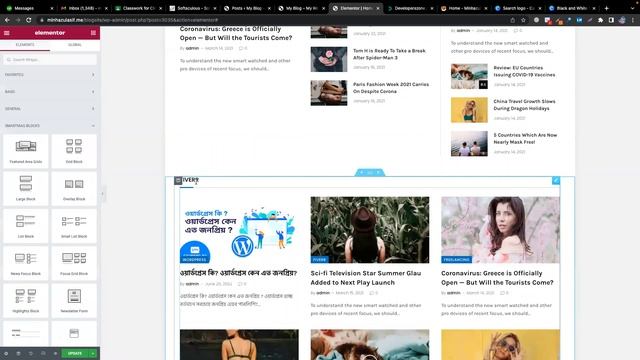
Task: Select the Large Block widget
Action: pyautogui.click(x=26, y=189)
